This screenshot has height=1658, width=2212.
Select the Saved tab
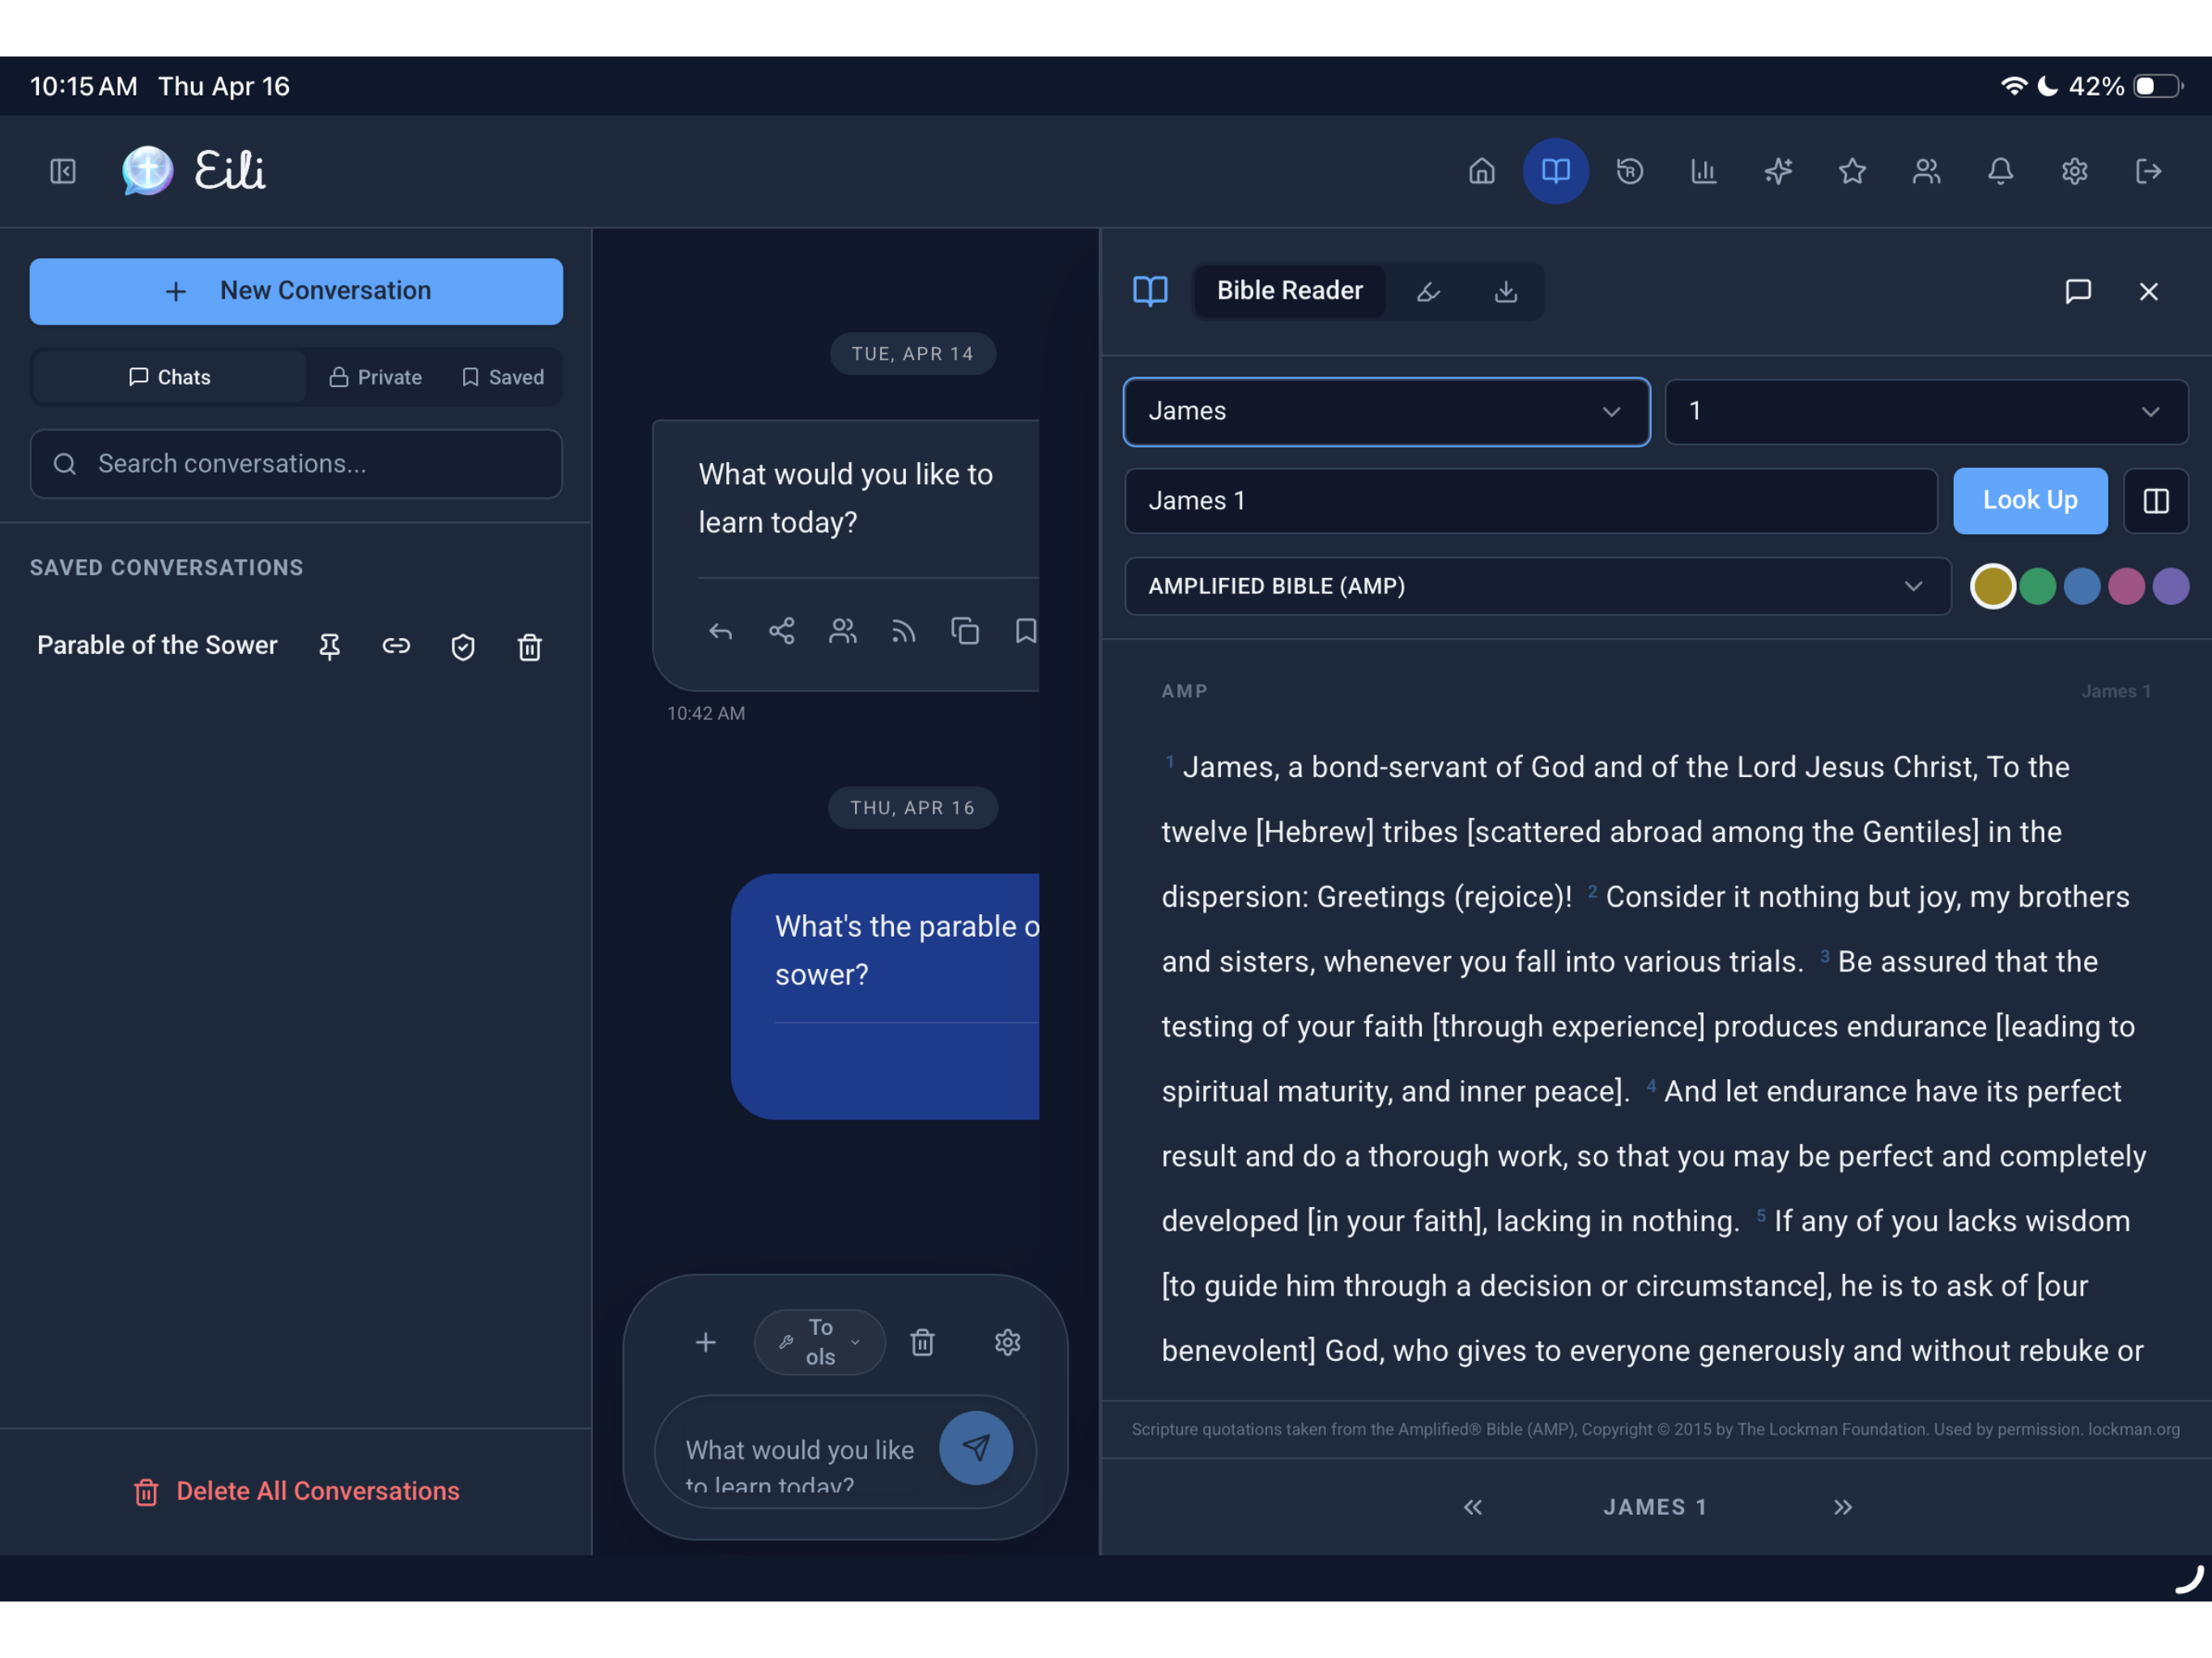pos(503,377)
